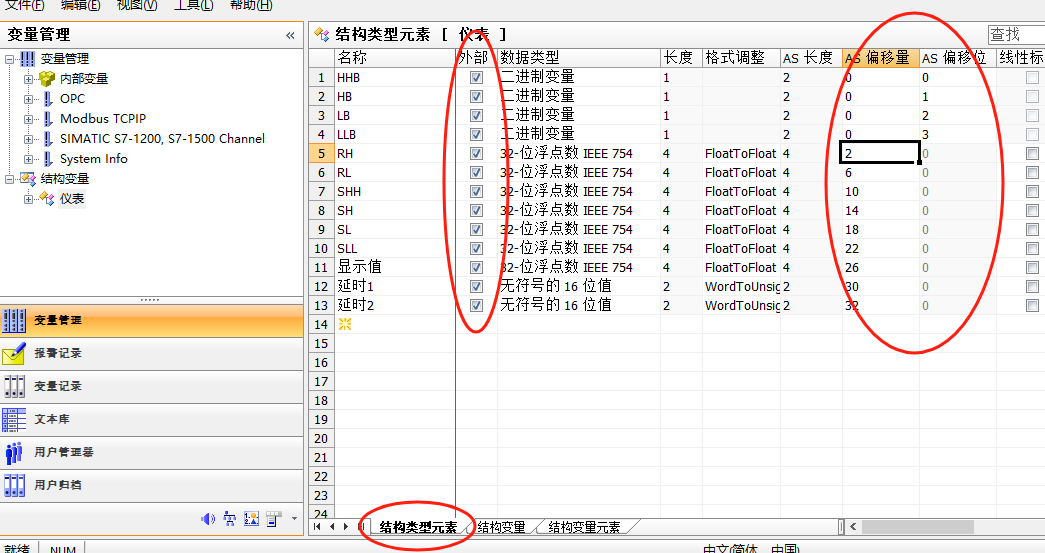Click the 变量管理 navigation bar button
1045x553 pixels.
(x=151, y=320)
